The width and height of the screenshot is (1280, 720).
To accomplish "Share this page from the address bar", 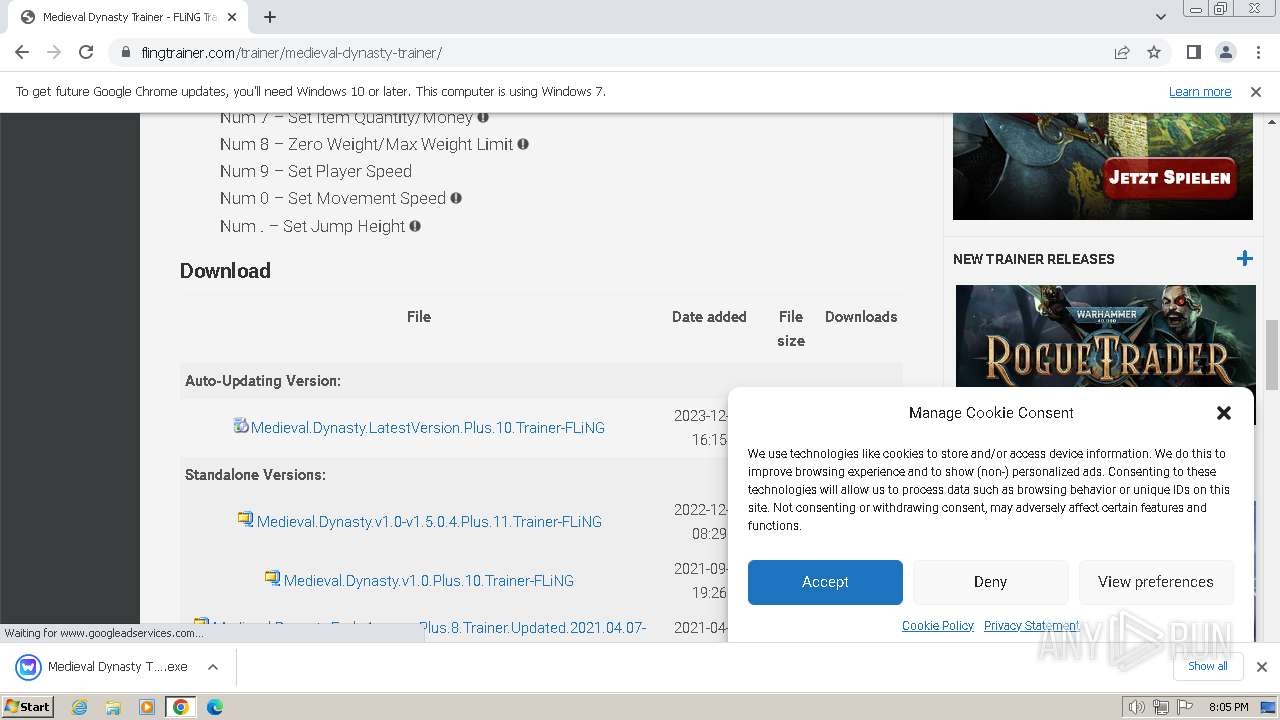I will (x=1122, y=52).
